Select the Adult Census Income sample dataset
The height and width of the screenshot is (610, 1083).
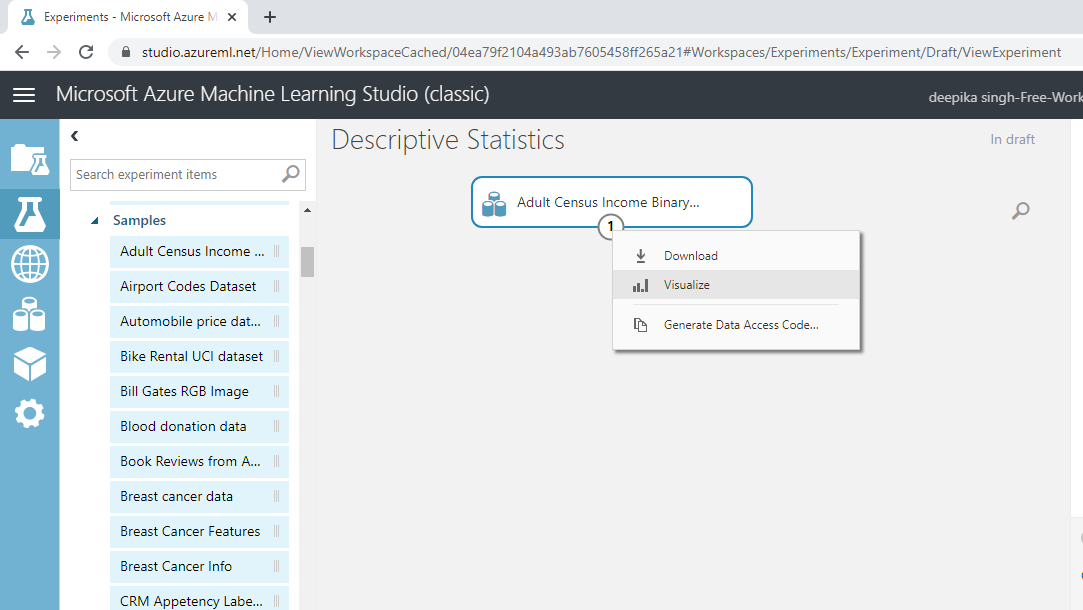(x=199, y=251)
